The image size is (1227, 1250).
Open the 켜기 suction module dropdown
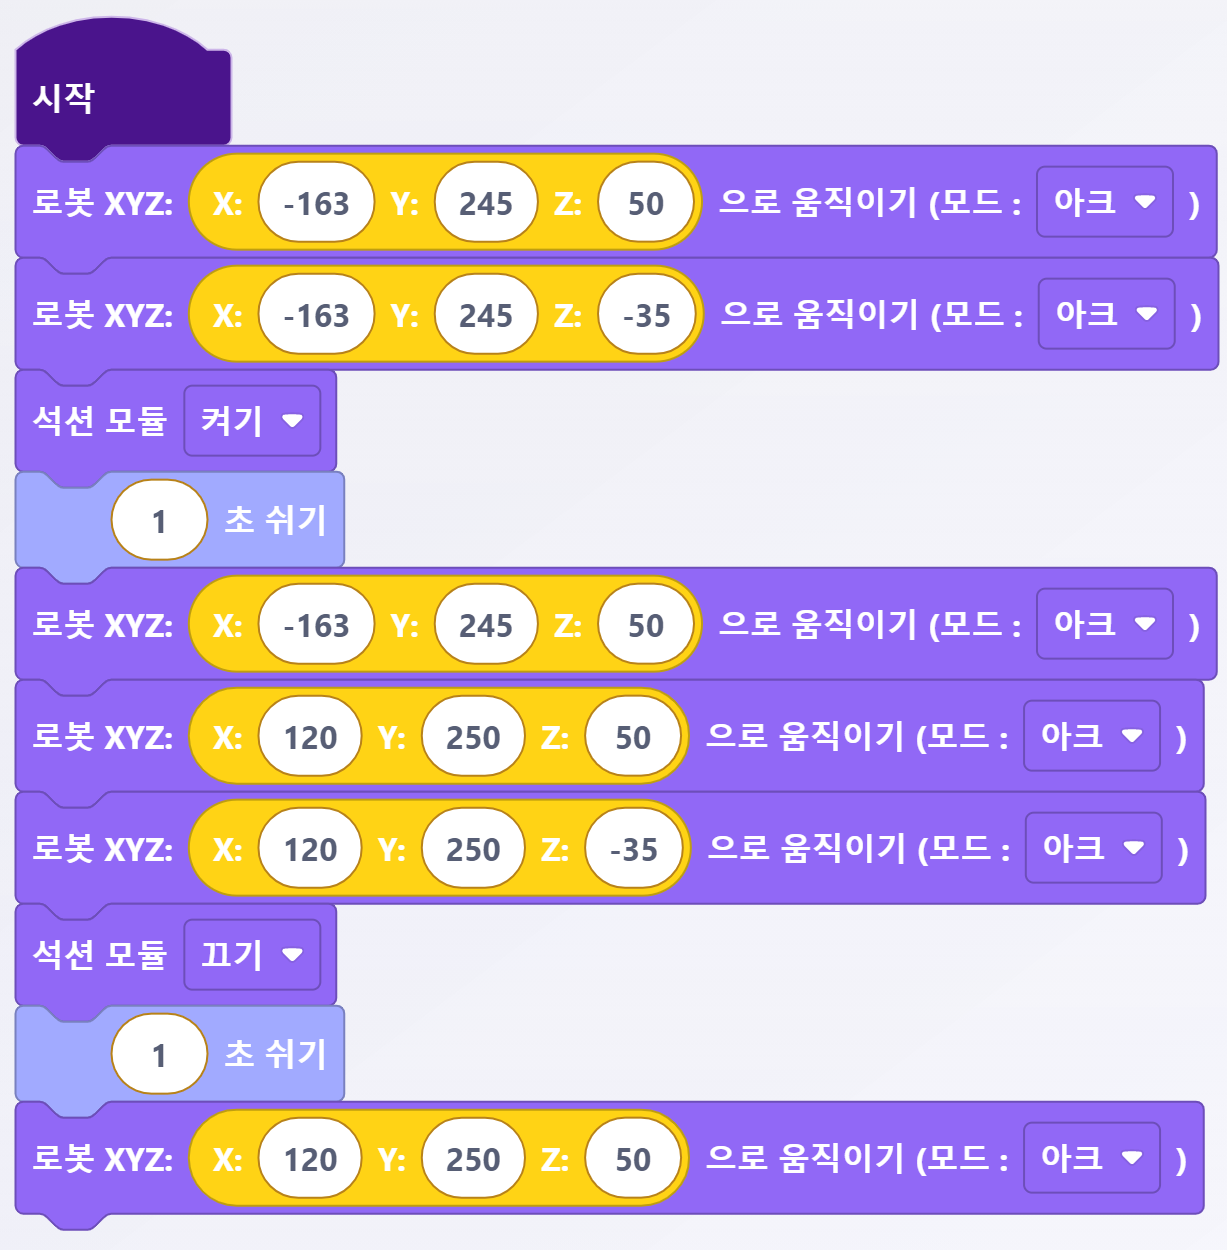click(252, 421)
